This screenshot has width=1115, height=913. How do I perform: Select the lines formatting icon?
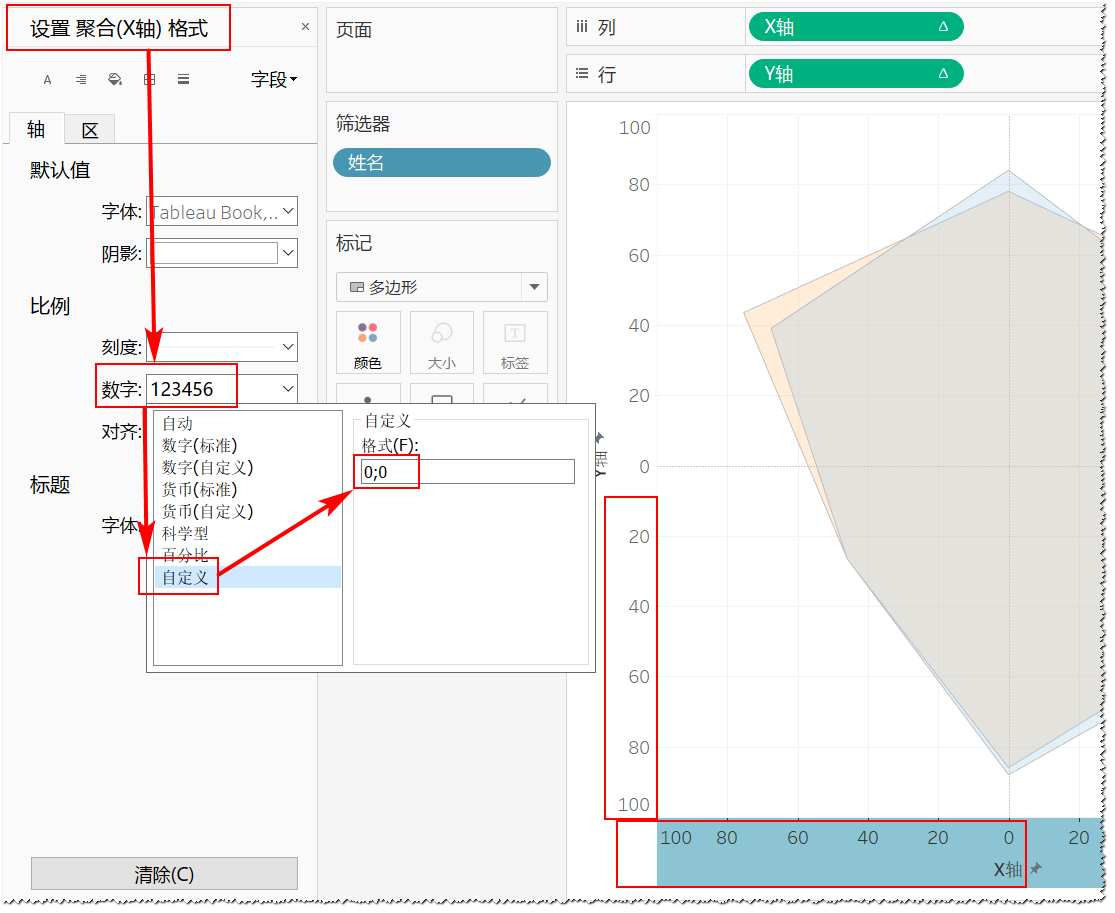(183, 79)
